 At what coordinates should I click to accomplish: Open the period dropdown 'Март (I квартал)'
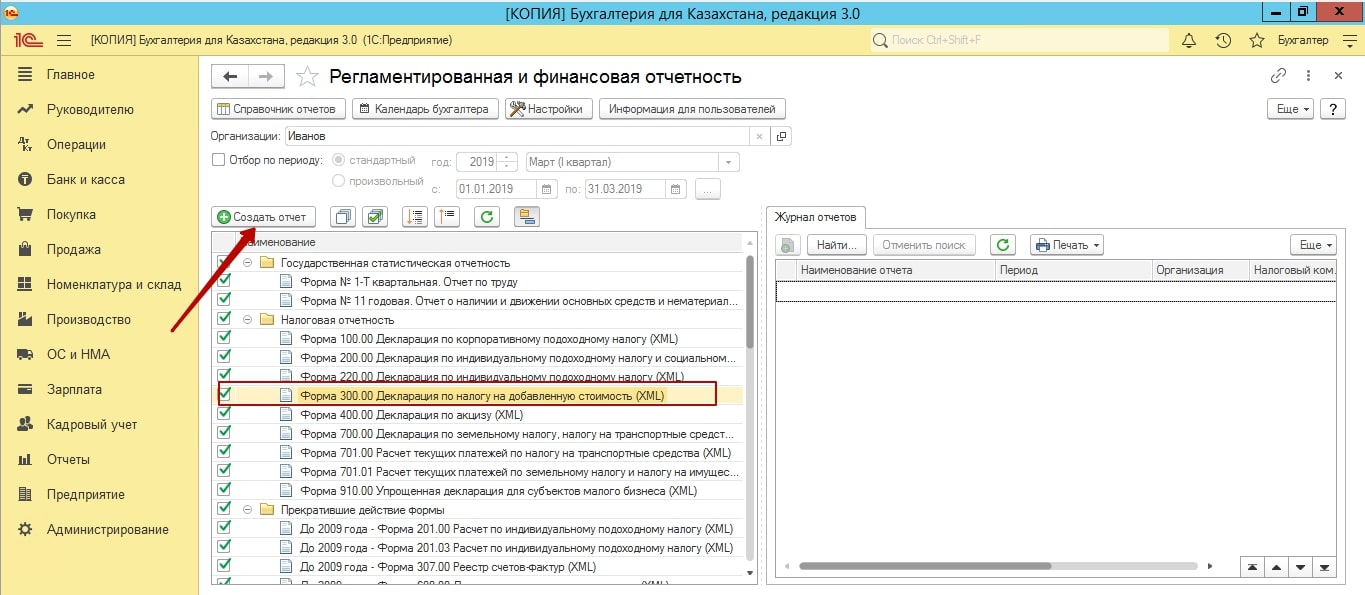730,162
